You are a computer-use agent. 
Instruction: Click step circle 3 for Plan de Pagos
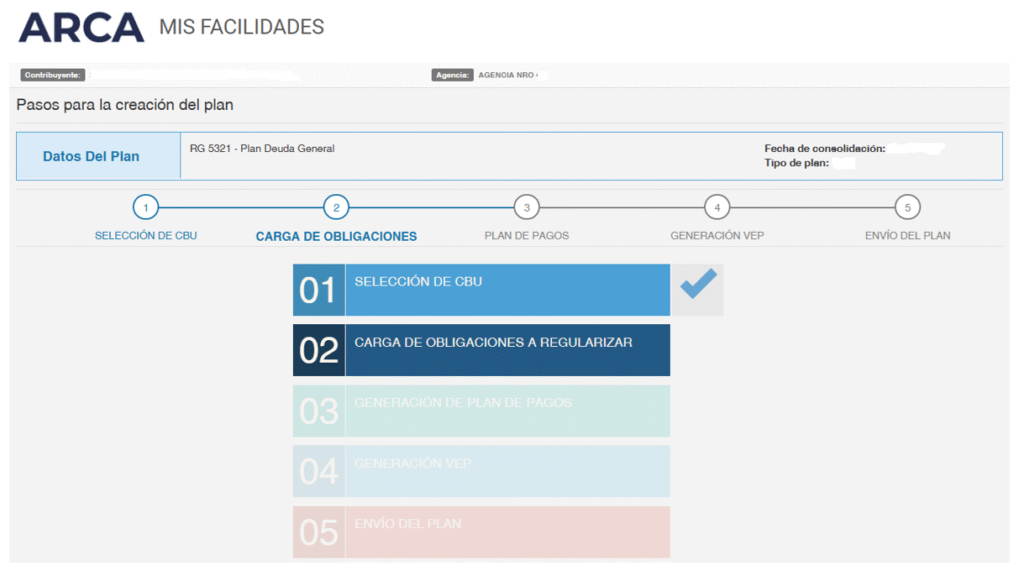coord(527,207)
